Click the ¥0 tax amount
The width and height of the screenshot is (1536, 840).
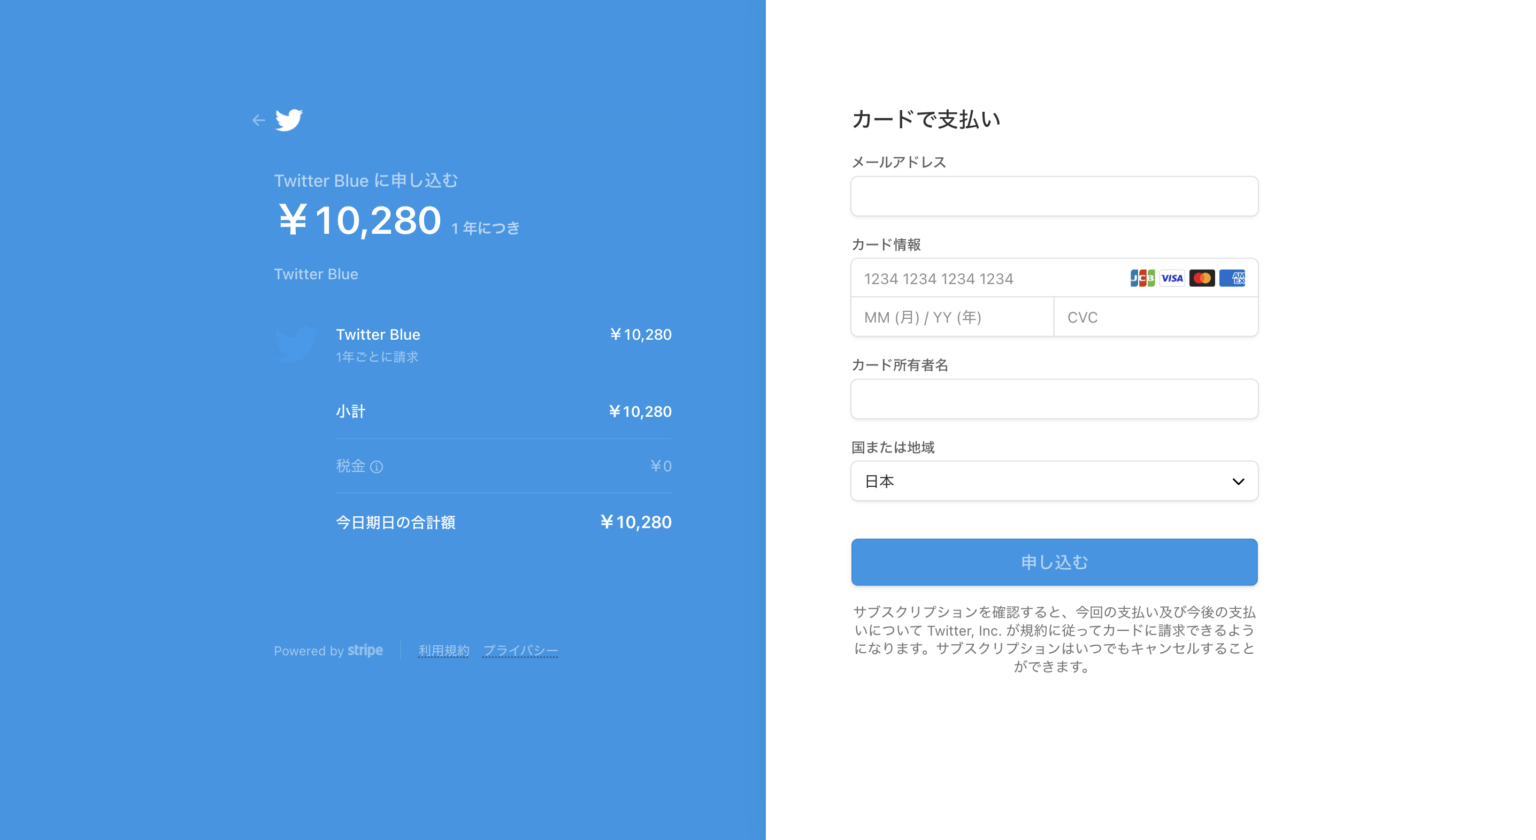[661, 466]
